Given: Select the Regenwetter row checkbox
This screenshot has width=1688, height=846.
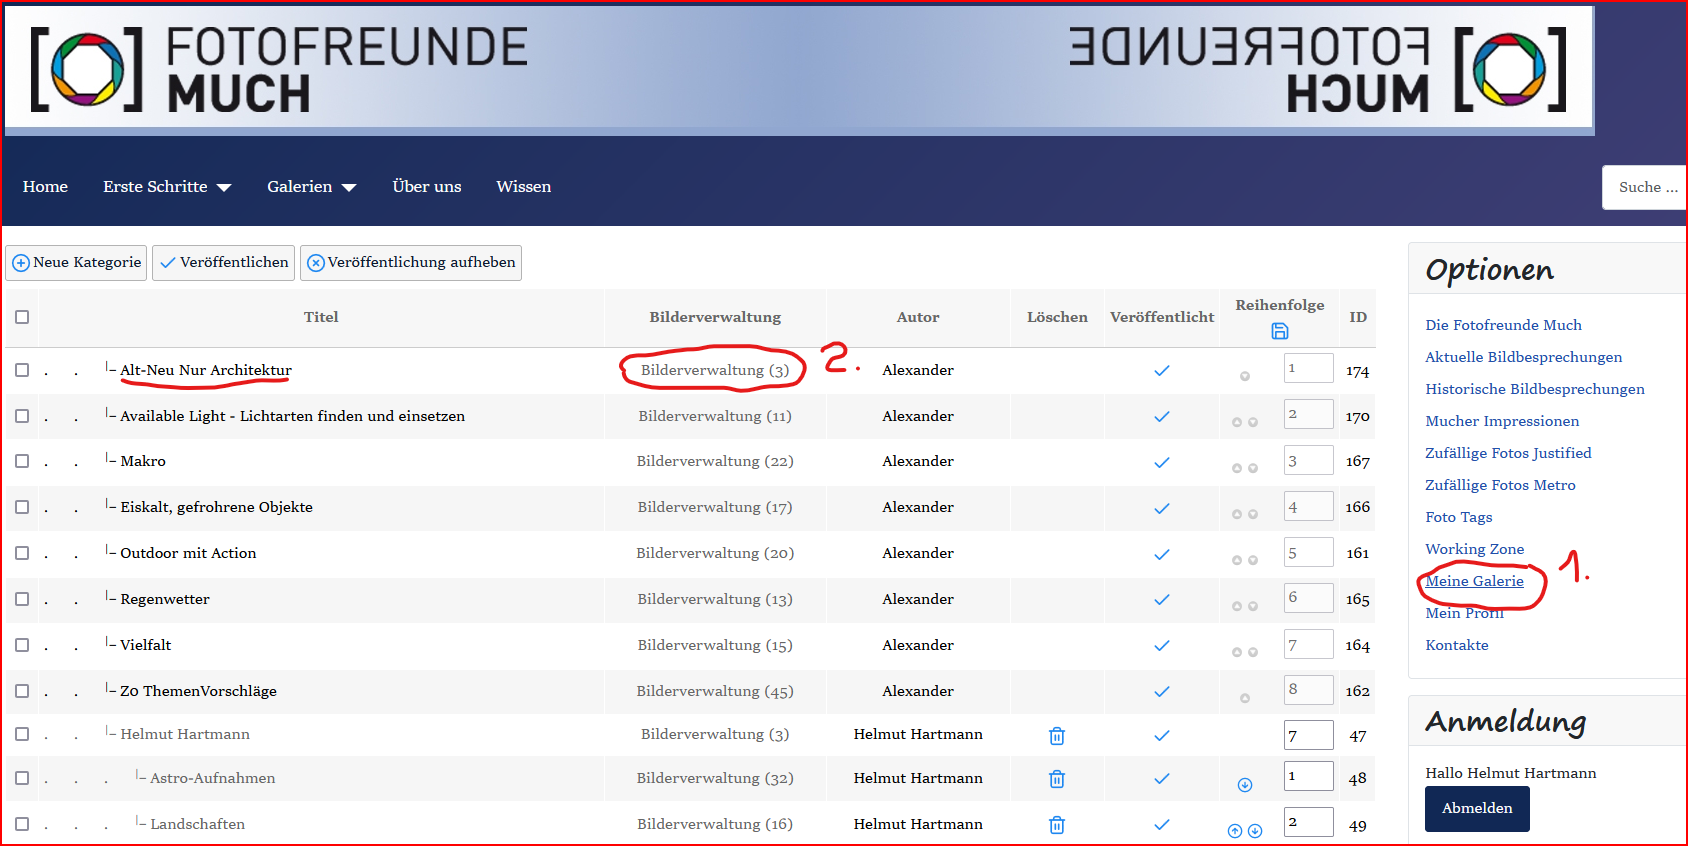Looking at the screenshot, I should pos(22,599).
